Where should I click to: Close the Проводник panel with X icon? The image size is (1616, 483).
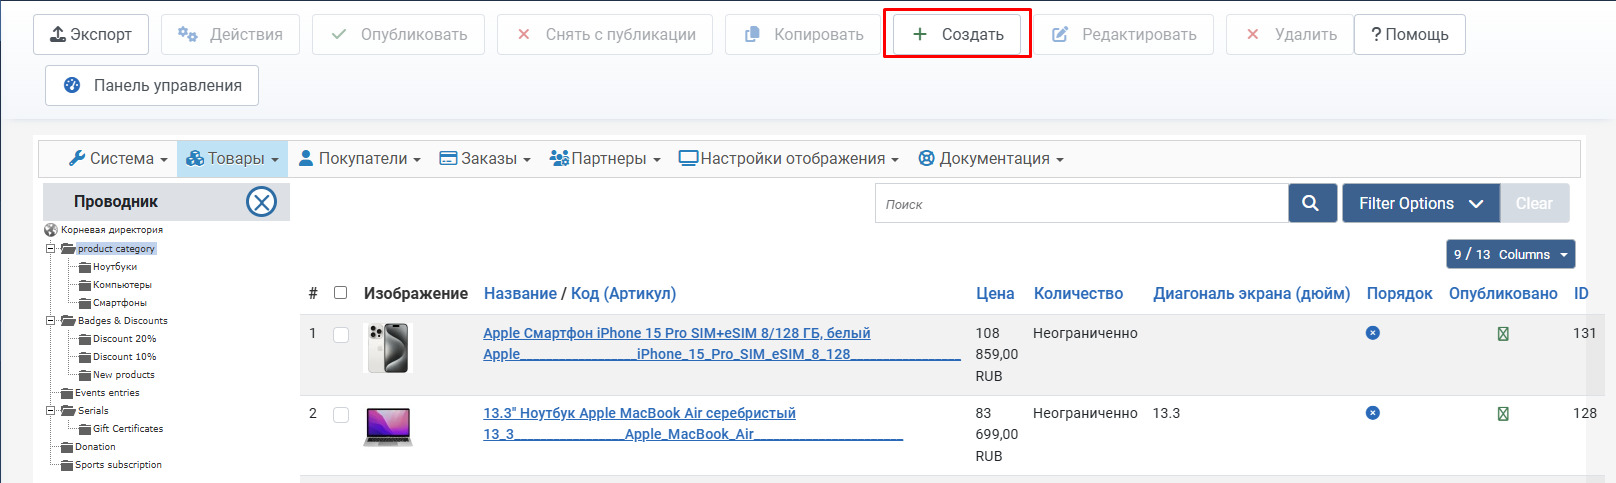click(261, 202)
